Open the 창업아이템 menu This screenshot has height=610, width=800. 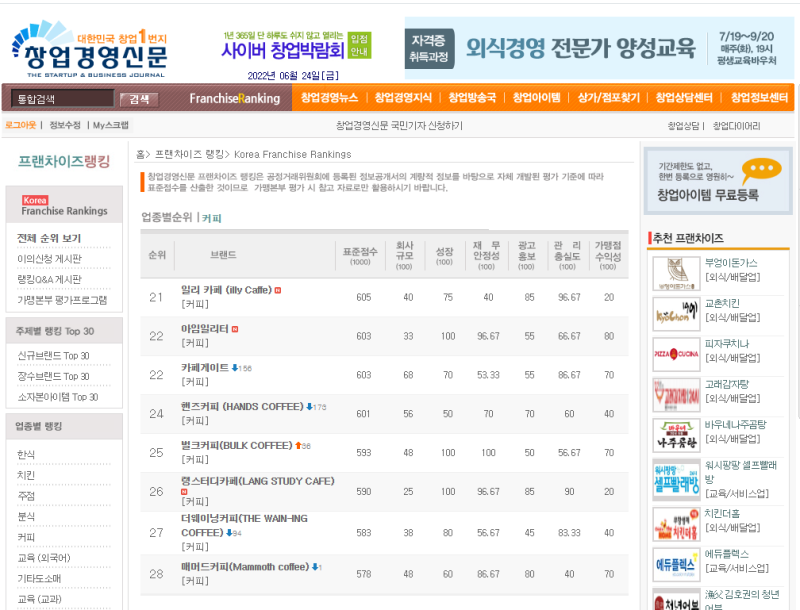pyautogui.click(x=536, y=97)
